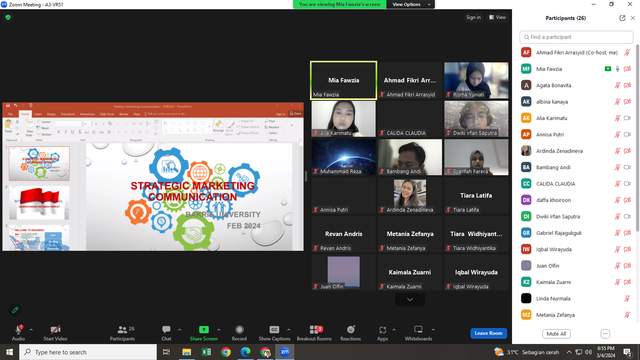Select daffa khoiroon in participant list
Viewport: 640px width, 360px height.
pyautogui.click(x=576, y=200)
